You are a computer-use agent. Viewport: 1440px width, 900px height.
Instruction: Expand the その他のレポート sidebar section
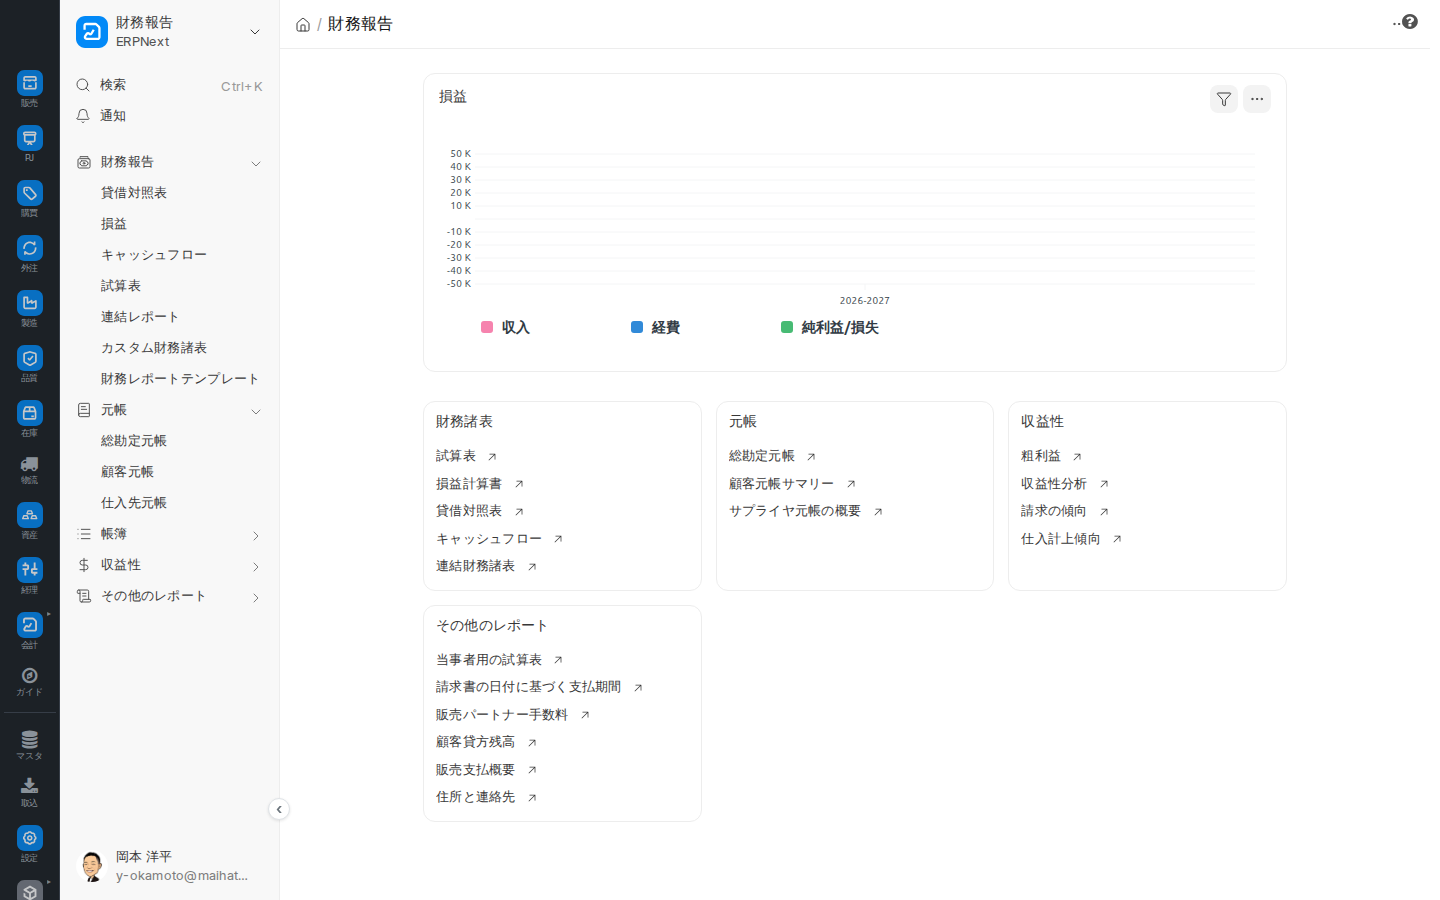point(256,598)
